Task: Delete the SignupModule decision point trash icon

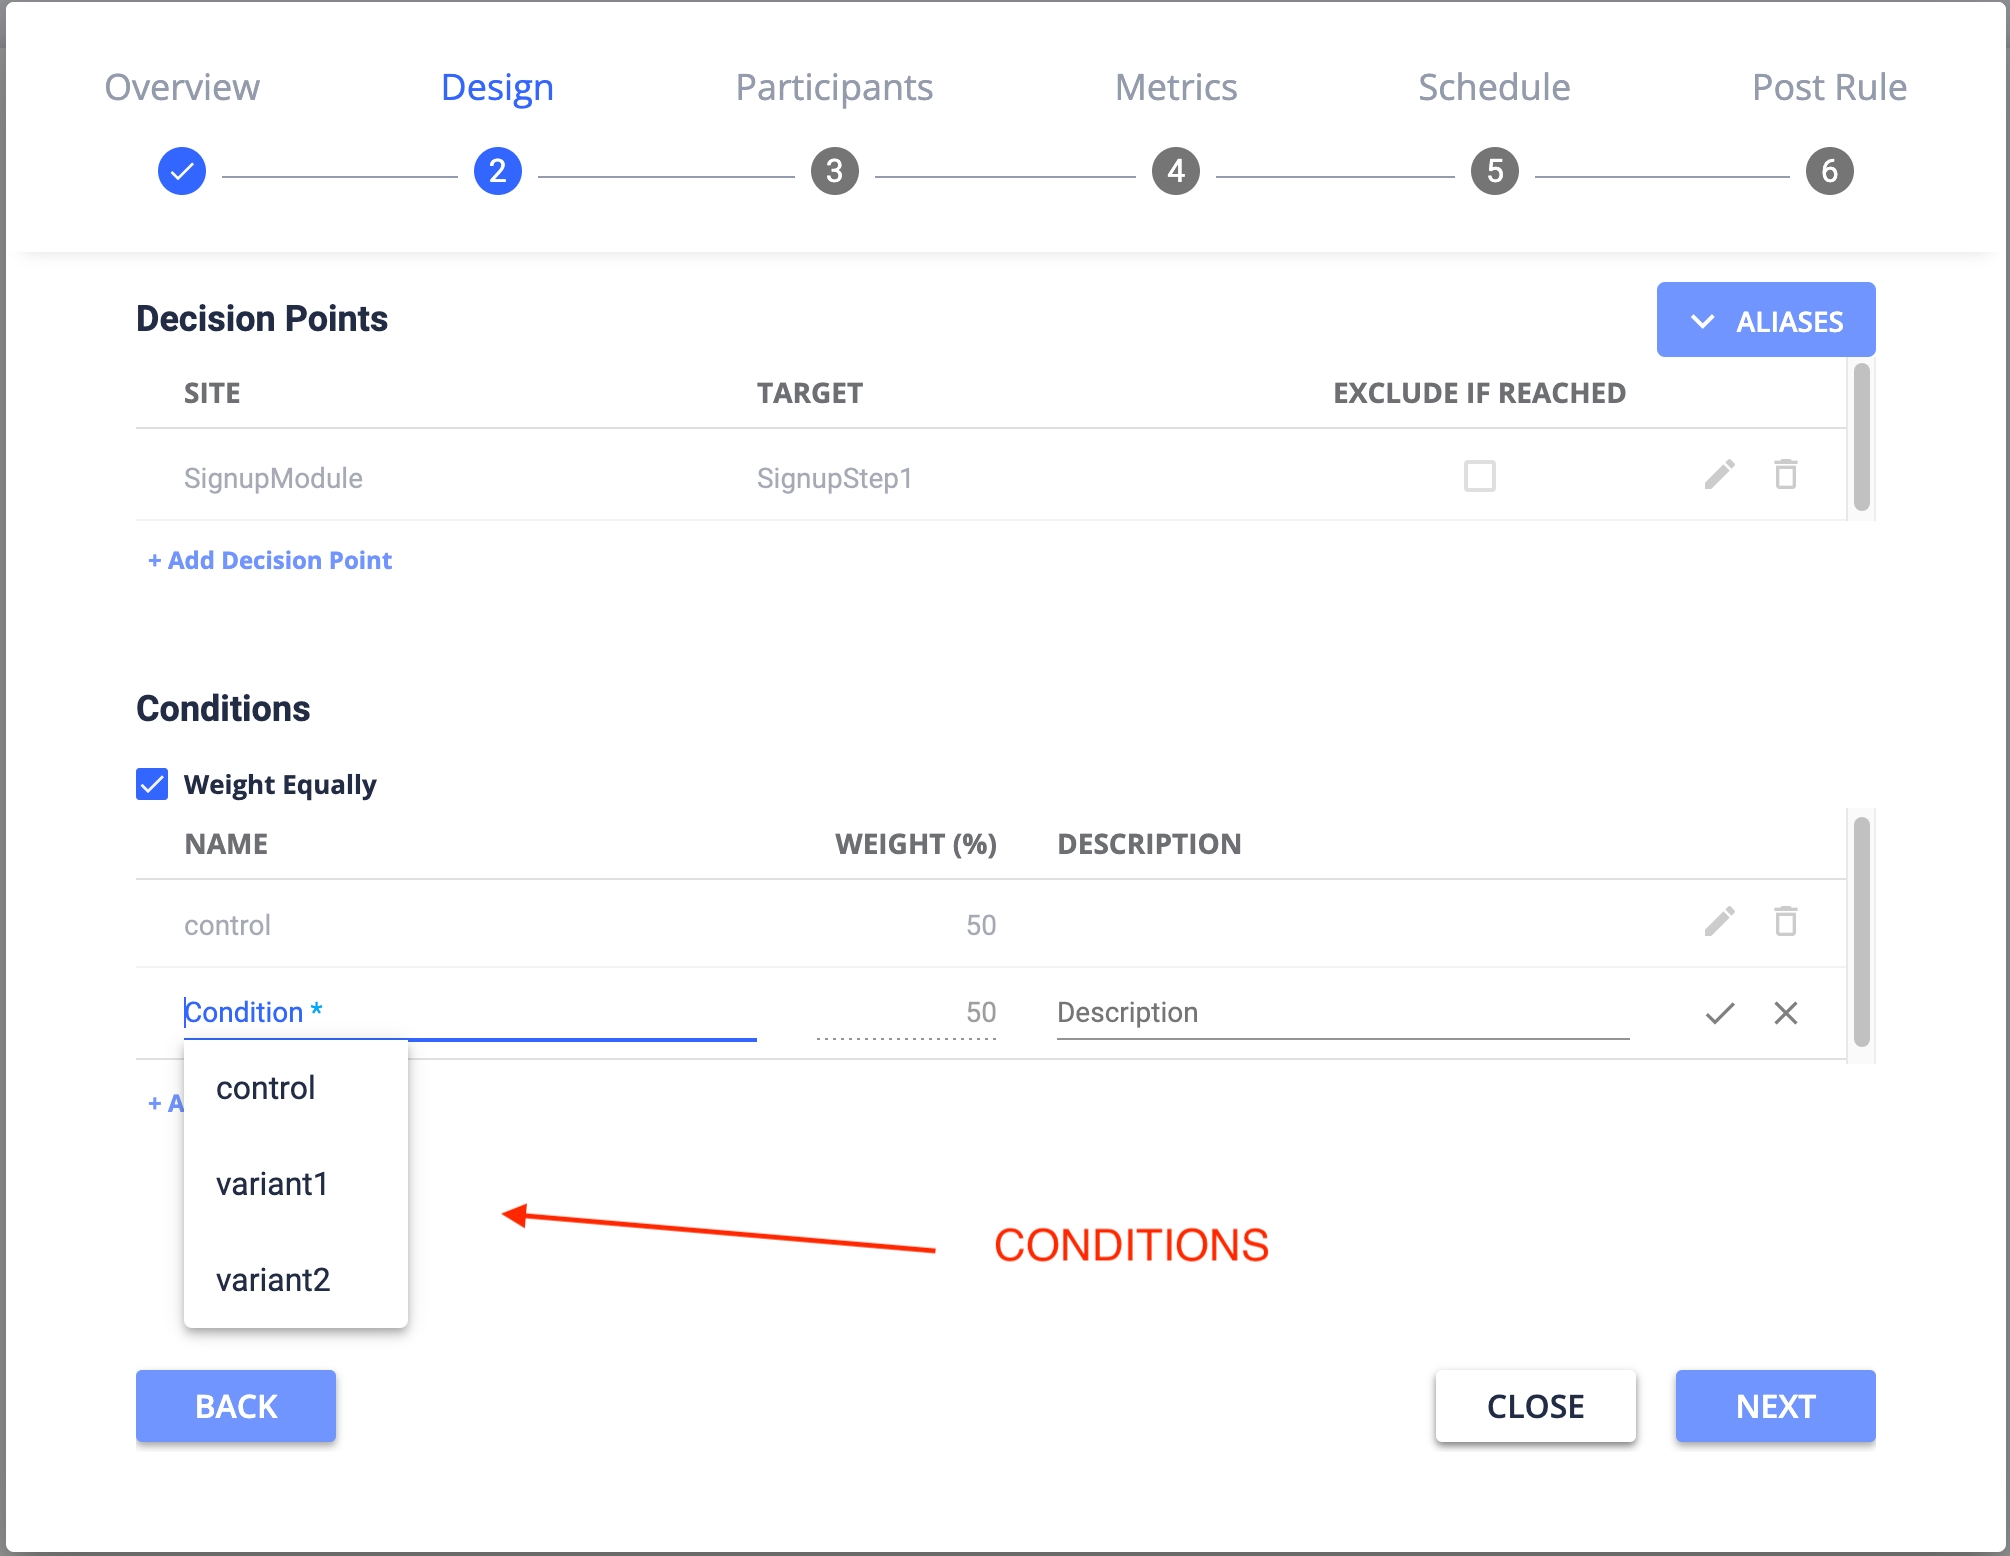Action: (x=1785, y=474)
